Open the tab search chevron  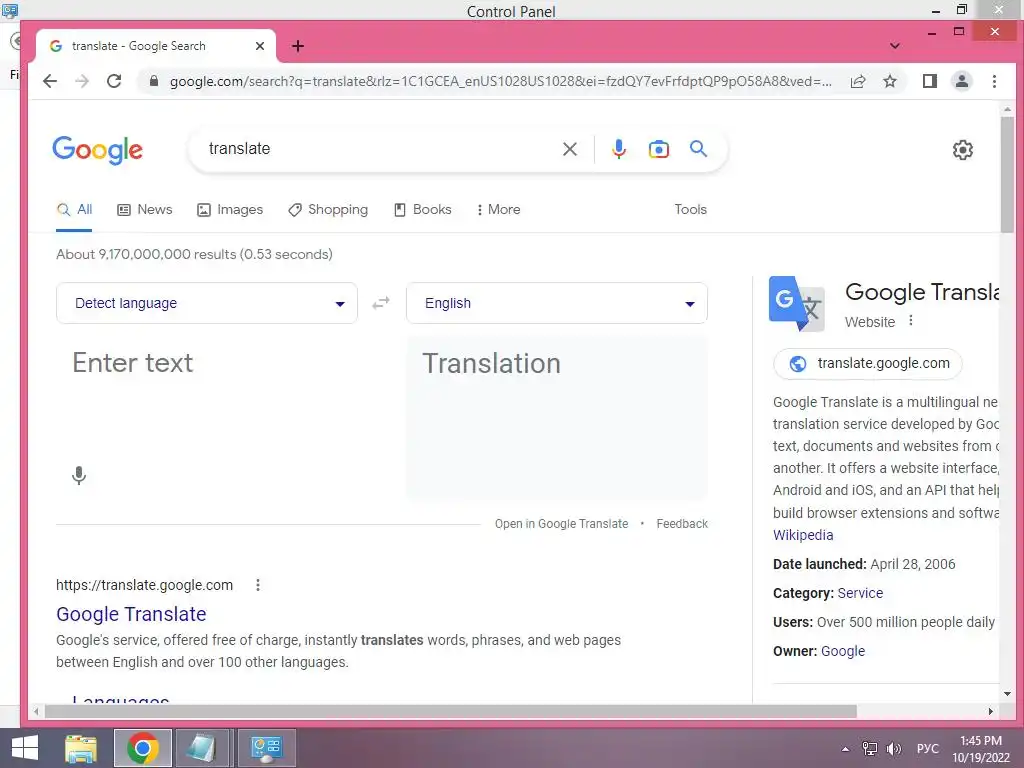(x=895, y=46)
